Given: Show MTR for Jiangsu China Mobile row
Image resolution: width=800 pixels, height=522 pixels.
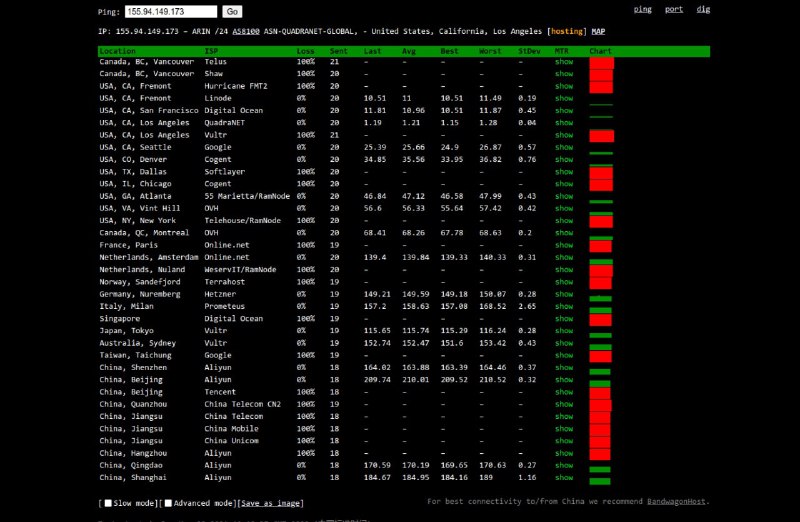Looking at the screenshot, I should pos(564,429).
